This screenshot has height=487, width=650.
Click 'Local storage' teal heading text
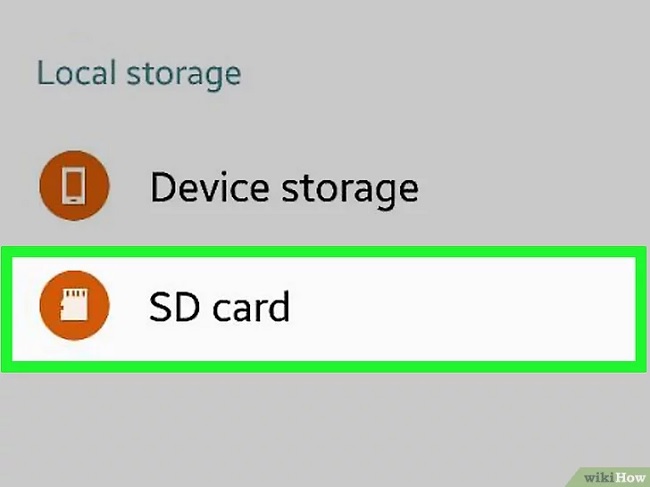pos(139,75)
